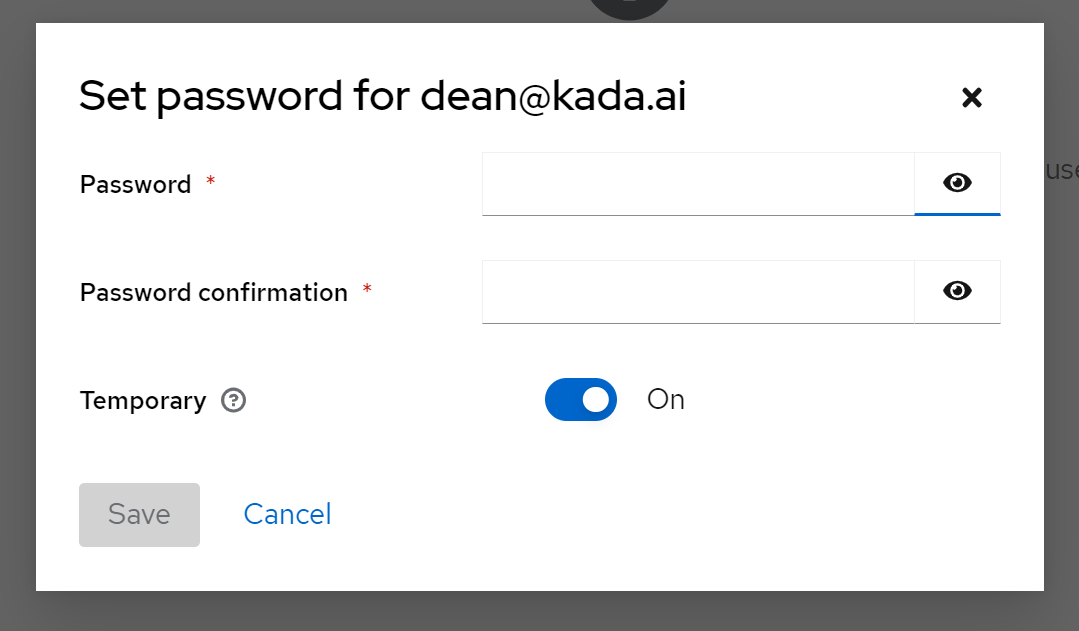
Task: Click the "Temporary" label text
Action: 143,401
